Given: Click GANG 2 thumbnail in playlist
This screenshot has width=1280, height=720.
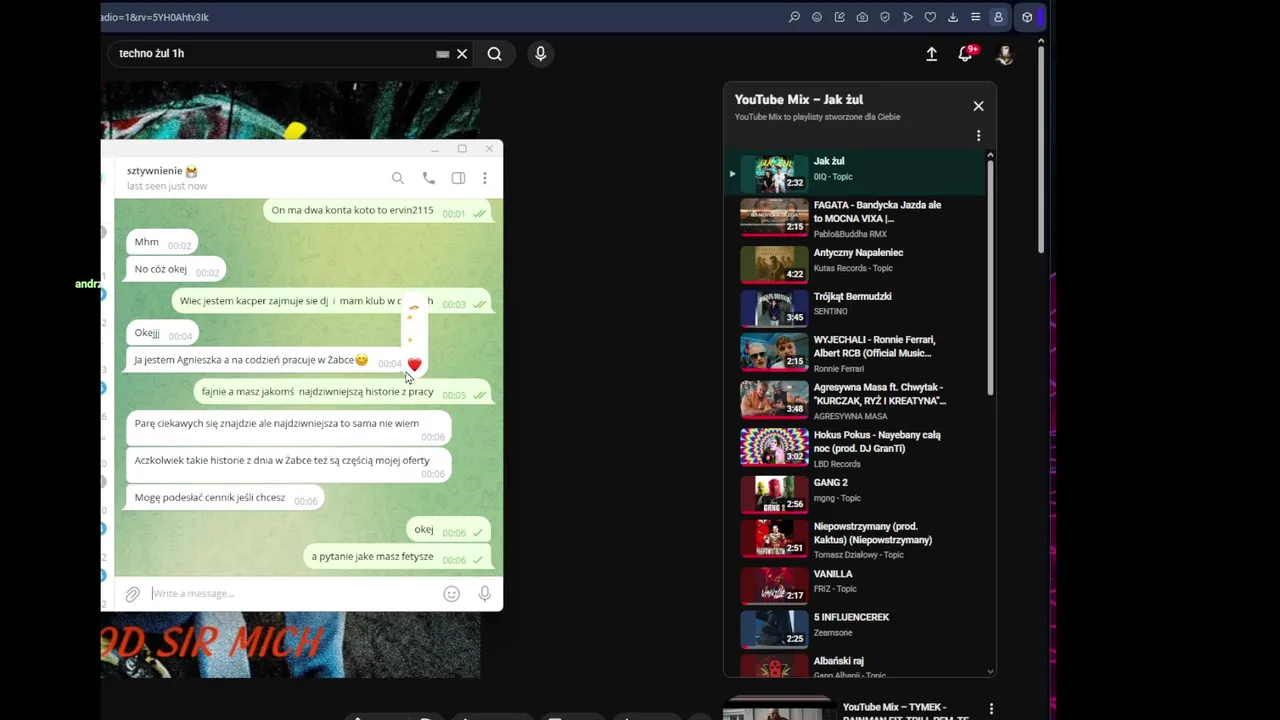Looking at the screenshot, I should pyautogui.click(x=774, y=493).
